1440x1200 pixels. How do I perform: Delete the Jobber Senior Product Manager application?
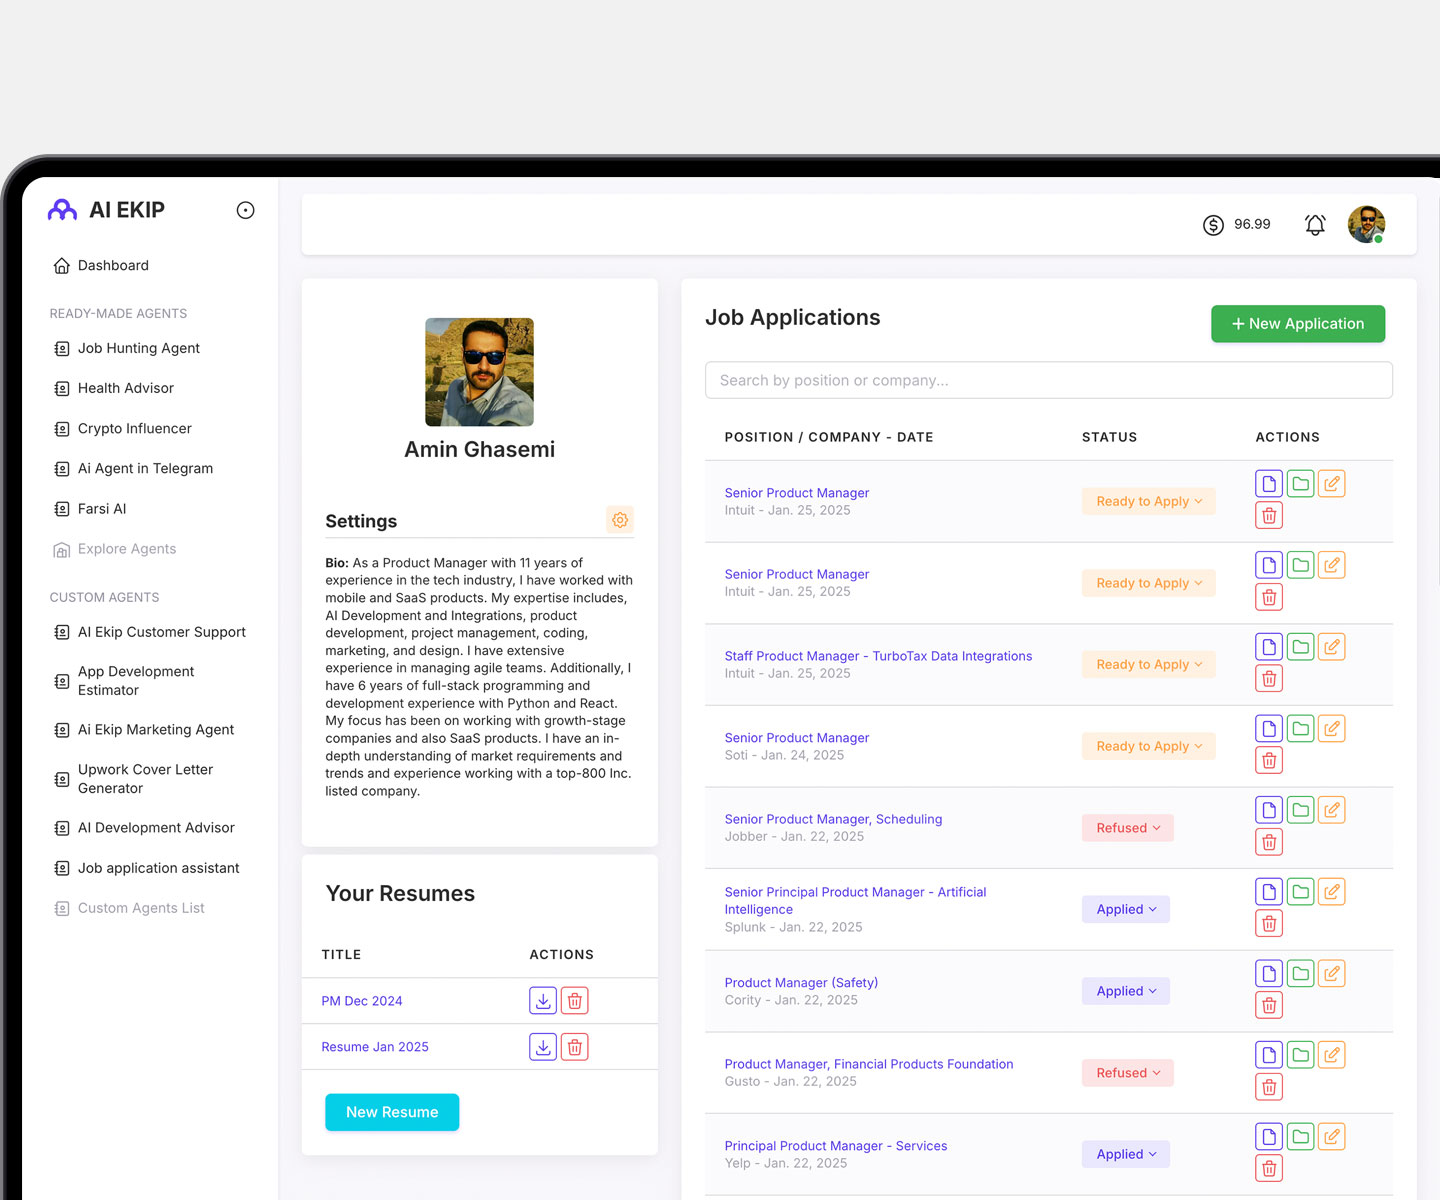tap(1269, 842)
